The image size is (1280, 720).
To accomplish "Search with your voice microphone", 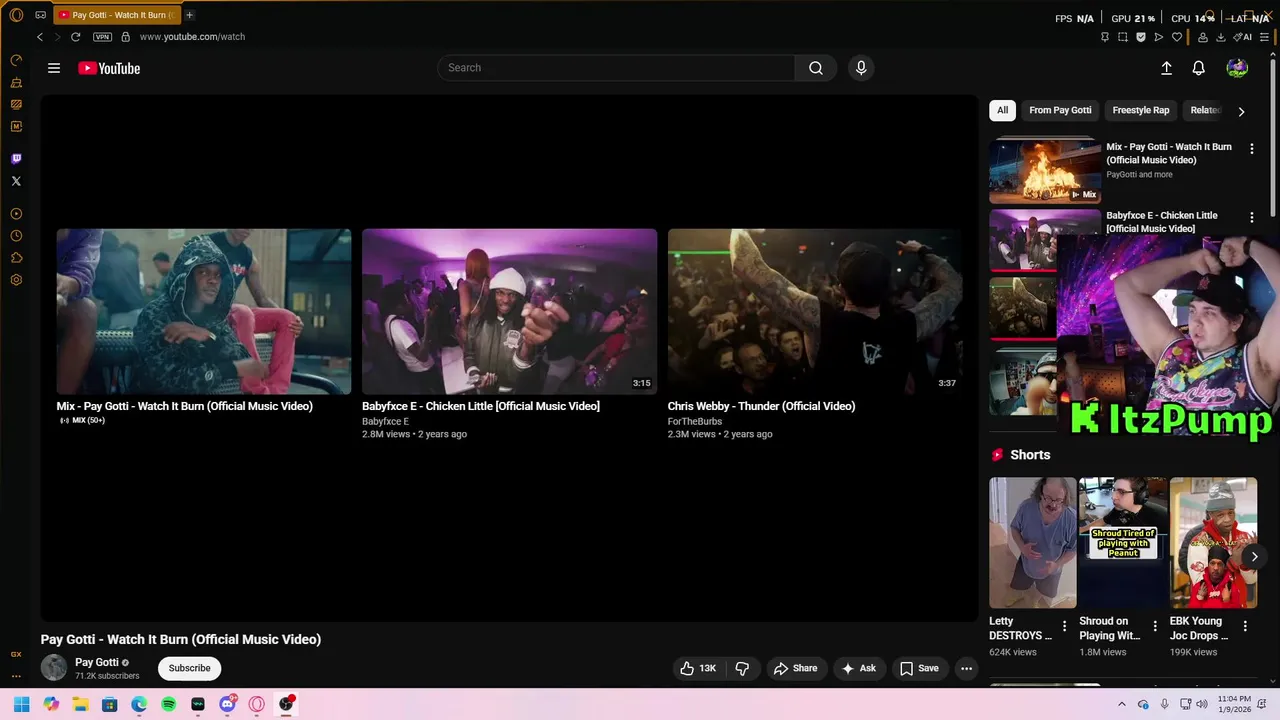I will coord(861,68).
